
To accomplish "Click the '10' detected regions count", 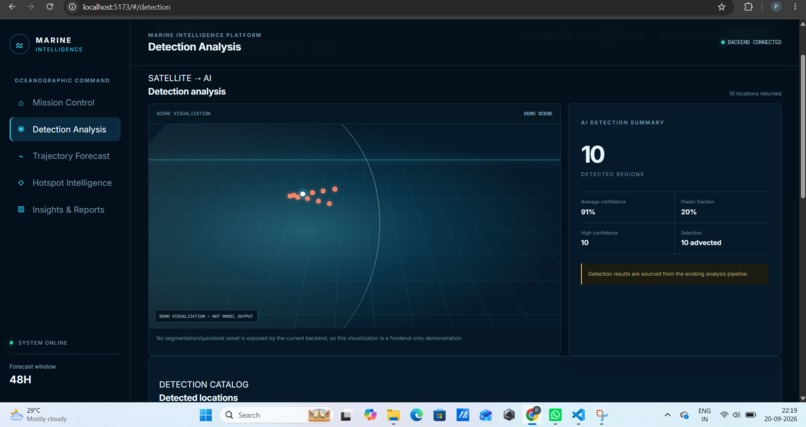I will click(x=593, y=155).
